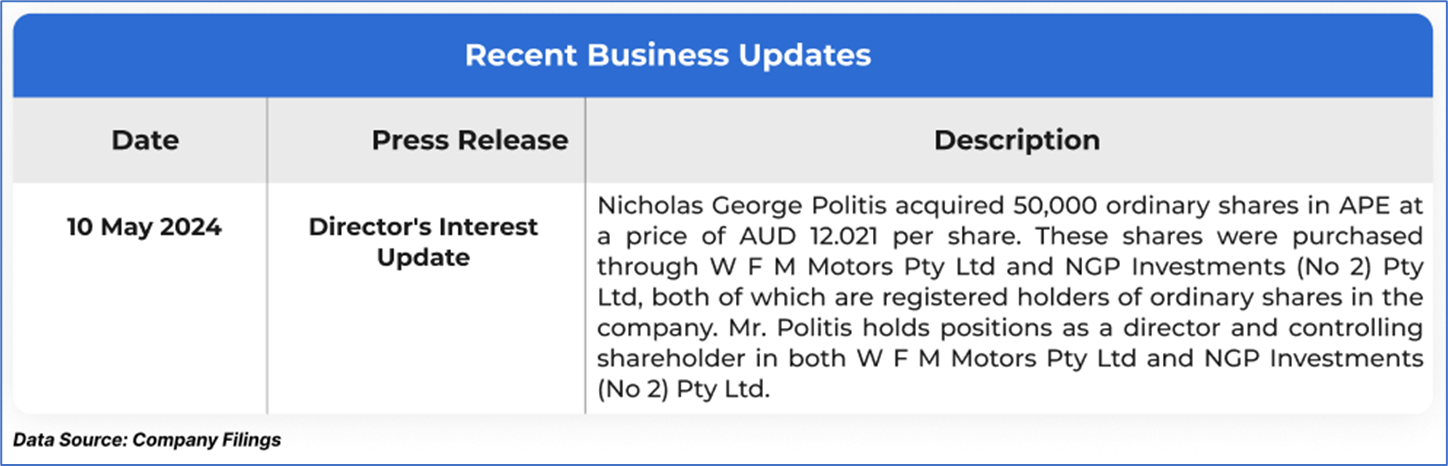Select the Date column header
This screenshot has width=1448, height=466.
point(145,140)
